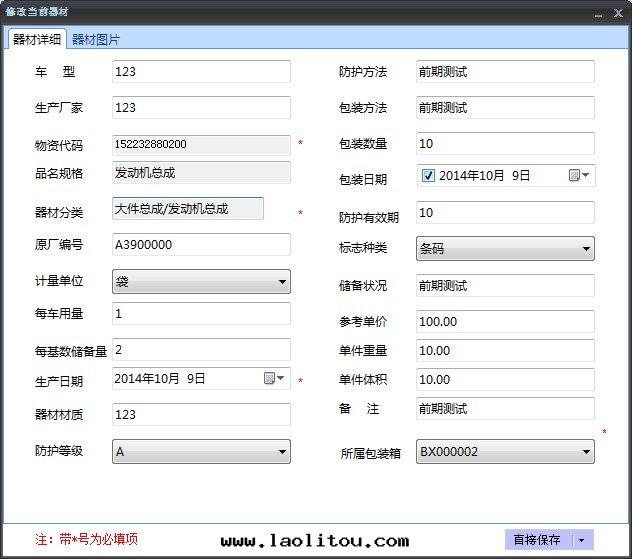Click the 器材分类 field
This screenshot has width=632, height=559.
coord(187,209)
